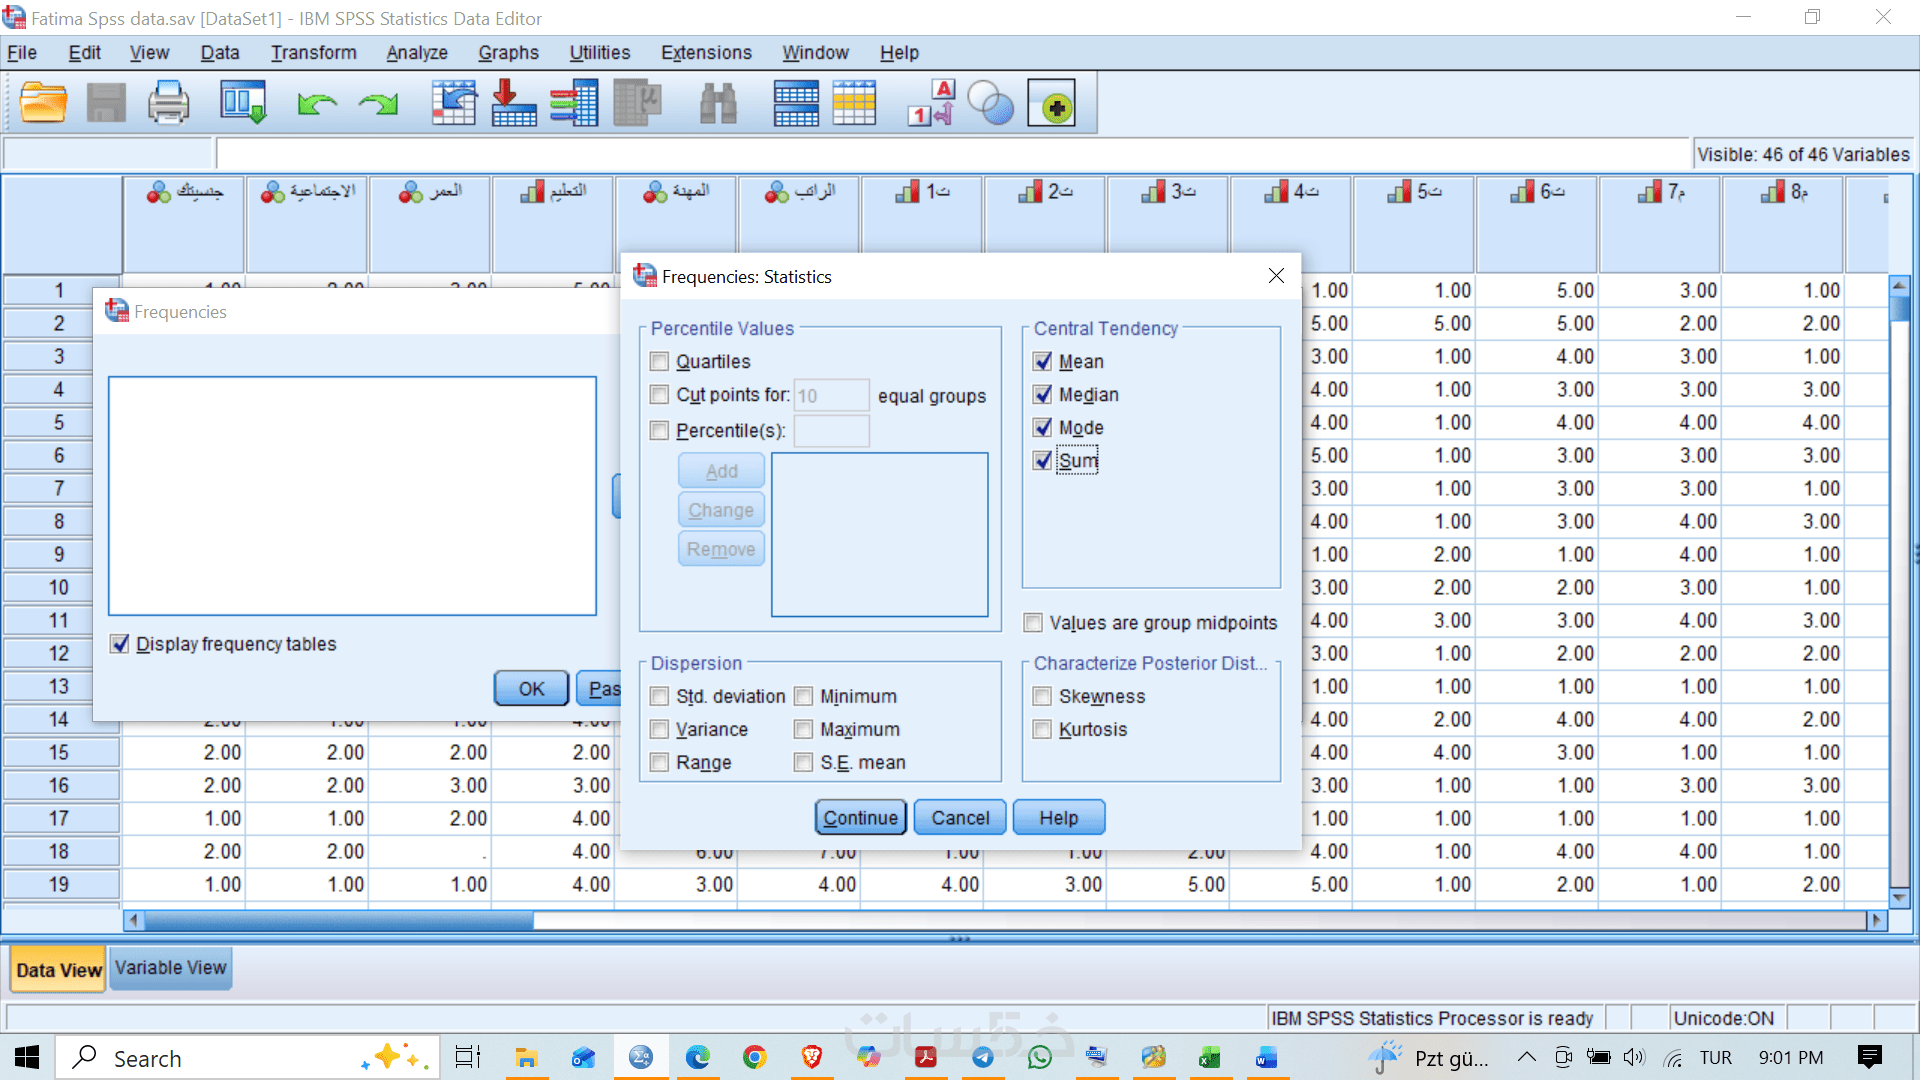Screen dimensions: 1920x1080
Task: Click the Recall recently used dialogs icon
Action: tap(243, 103)
